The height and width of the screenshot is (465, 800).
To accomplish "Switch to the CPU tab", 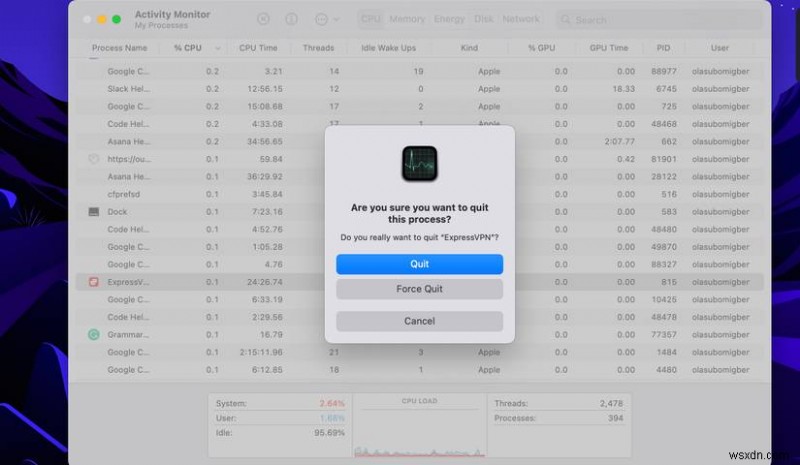I will coord(371,19).
